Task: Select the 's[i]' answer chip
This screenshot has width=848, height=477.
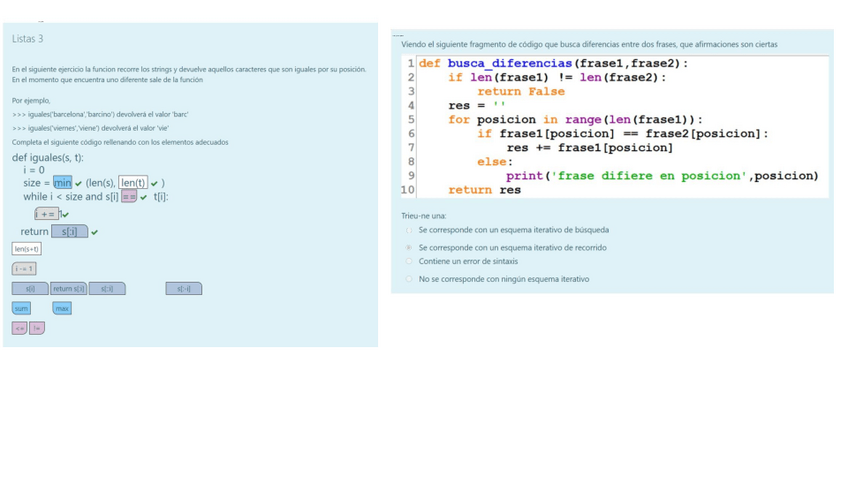Action: pyautogui.click(x=30, y=289)
